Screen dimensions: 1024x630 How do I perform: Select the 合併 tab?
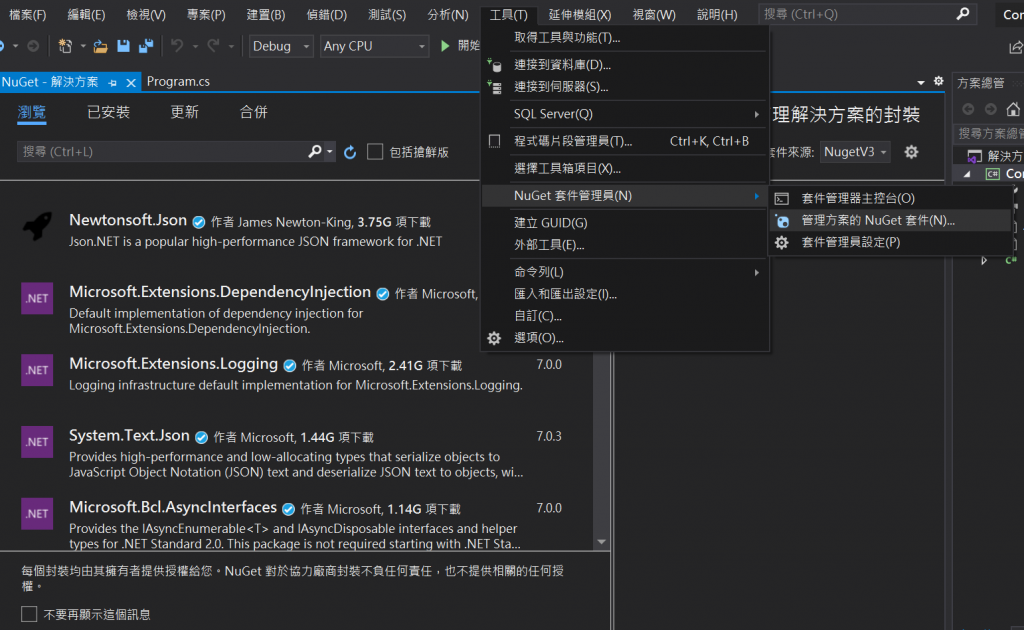click(253, 112)
